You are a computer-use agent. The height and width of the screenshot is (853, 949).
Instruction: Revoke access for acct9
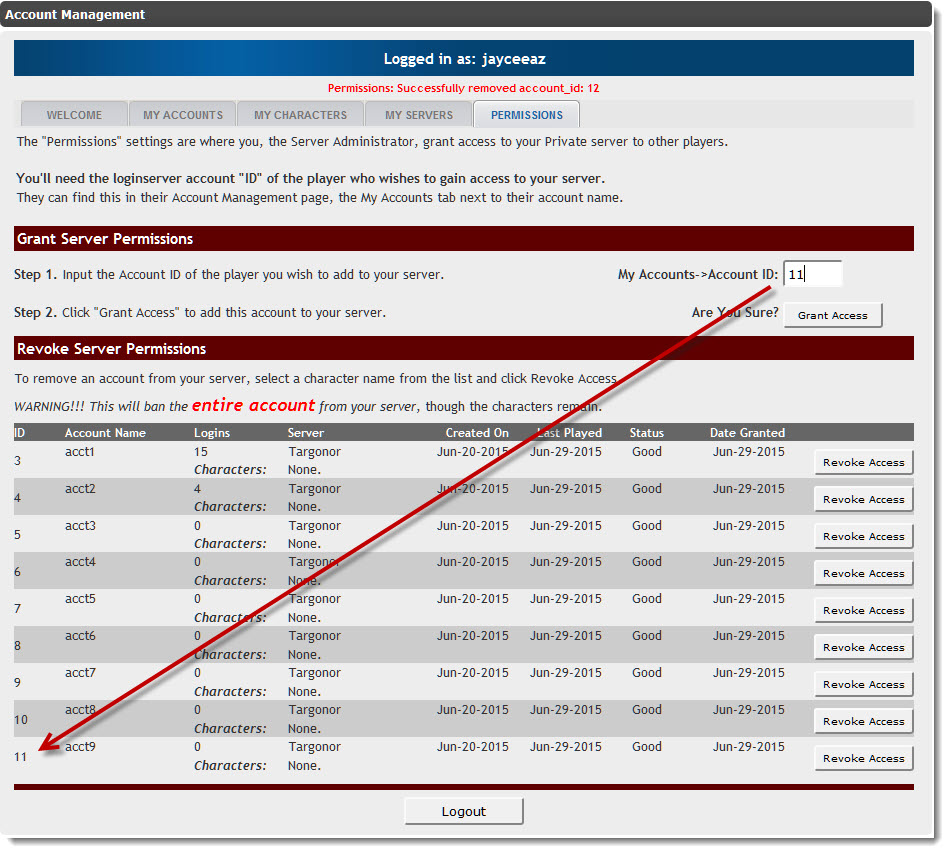863,759
